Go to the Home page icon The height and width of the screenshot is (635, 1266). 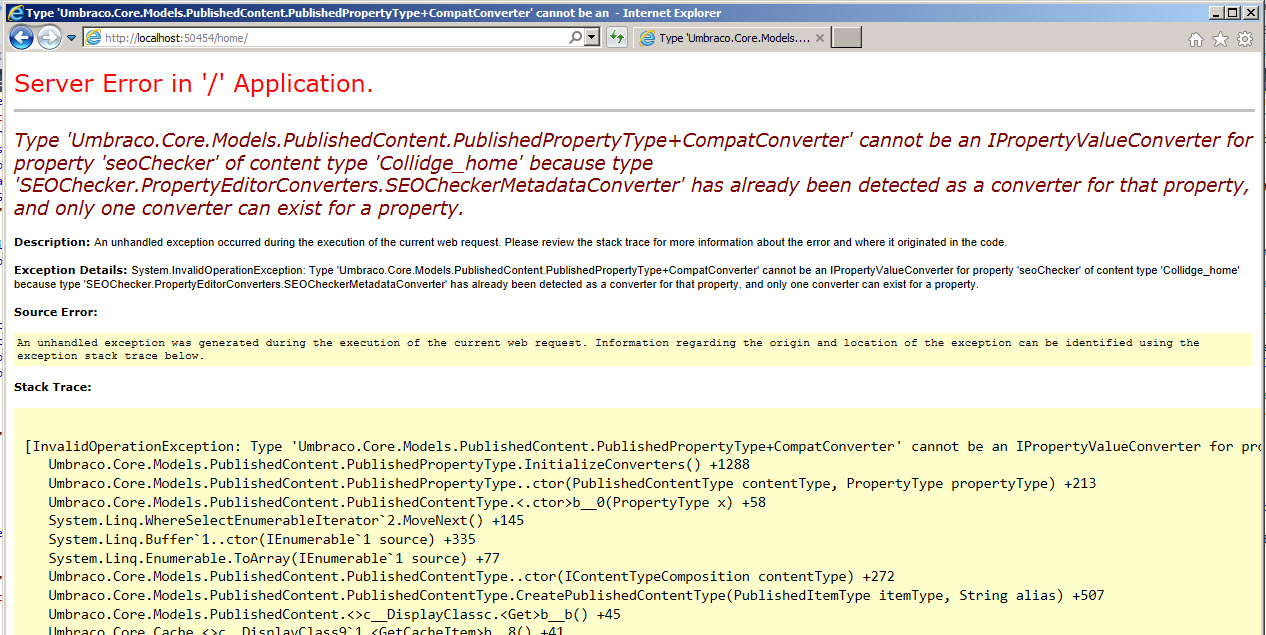coord(1195,39)
